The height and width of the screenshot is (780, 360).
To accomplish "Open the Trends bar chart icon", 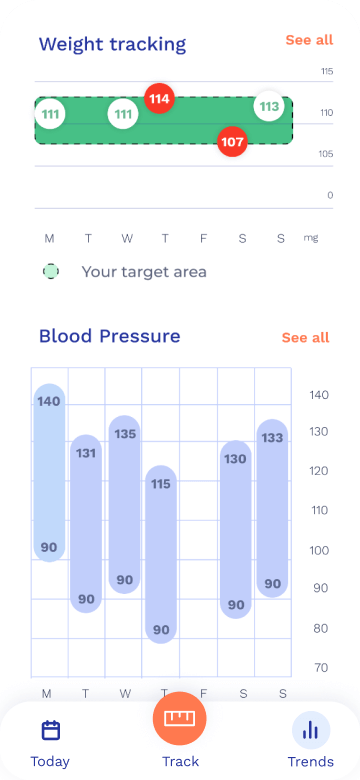I will coord(311,730).
